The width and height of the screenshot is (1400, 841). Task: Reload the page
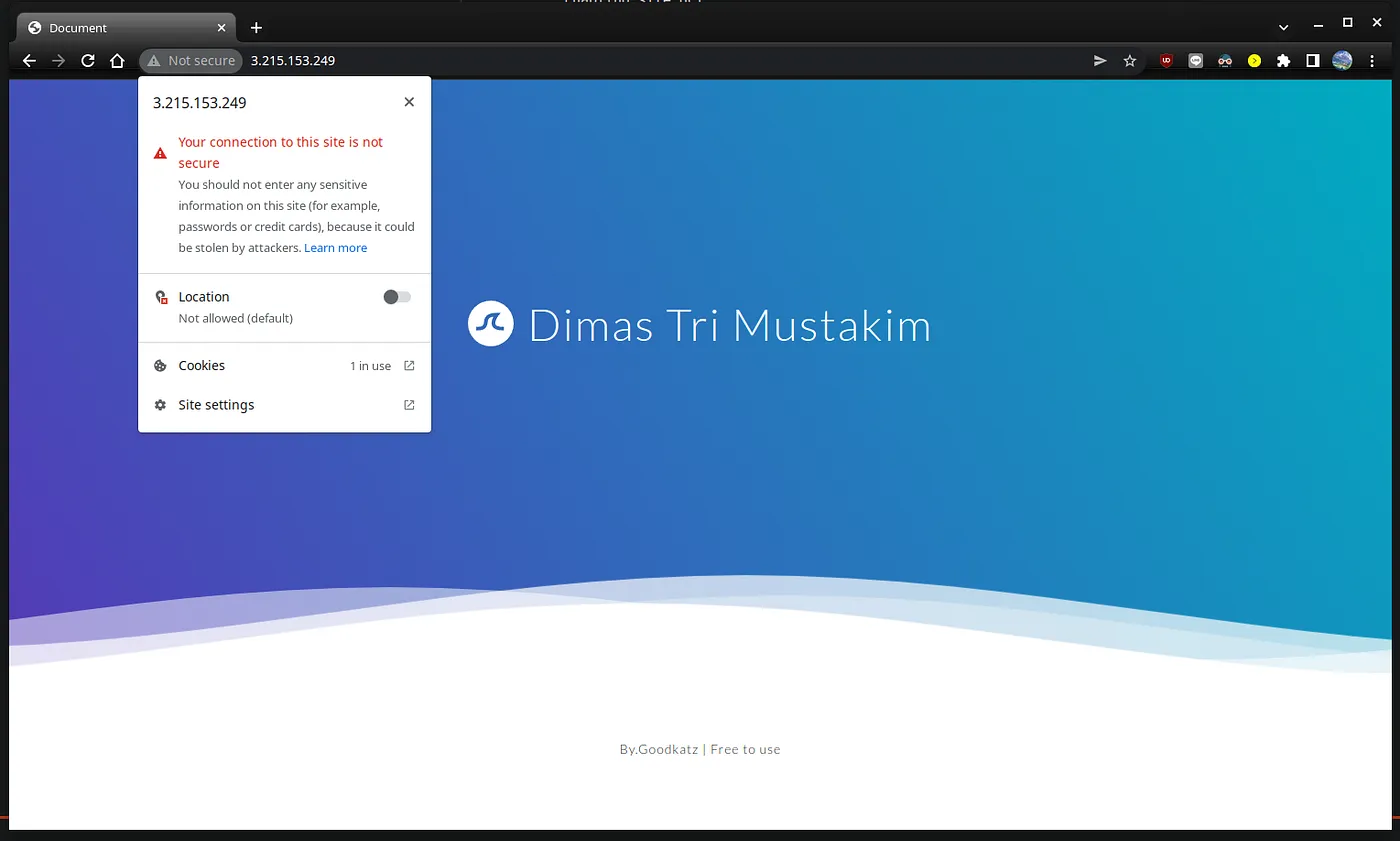point(88,60)
